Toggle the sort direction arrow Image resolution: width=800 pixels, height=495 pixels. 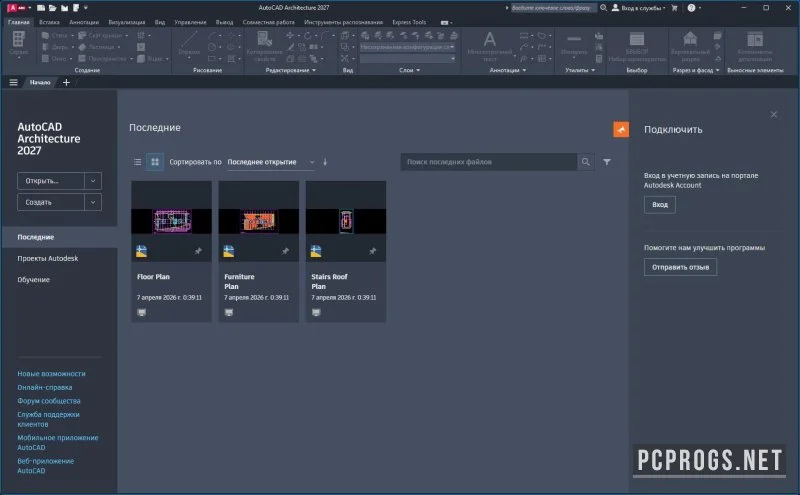pos(326,162)
